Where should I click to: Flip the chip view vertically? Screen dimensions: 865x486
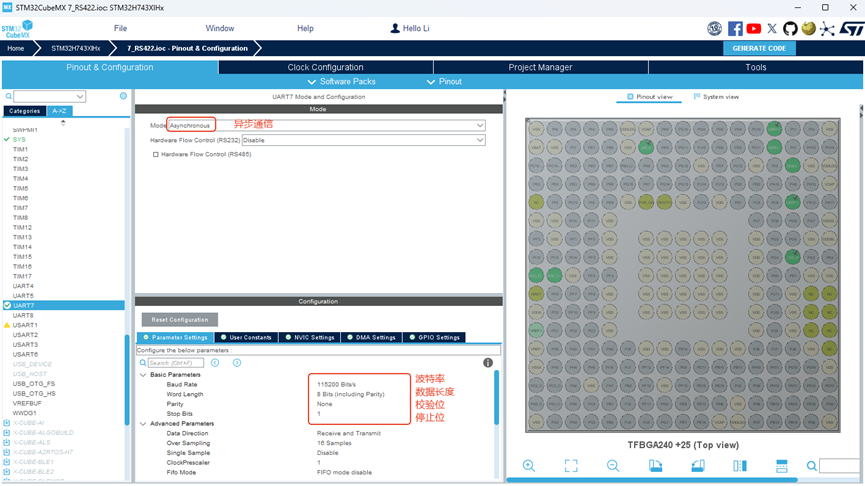click(x=782, y=466)
